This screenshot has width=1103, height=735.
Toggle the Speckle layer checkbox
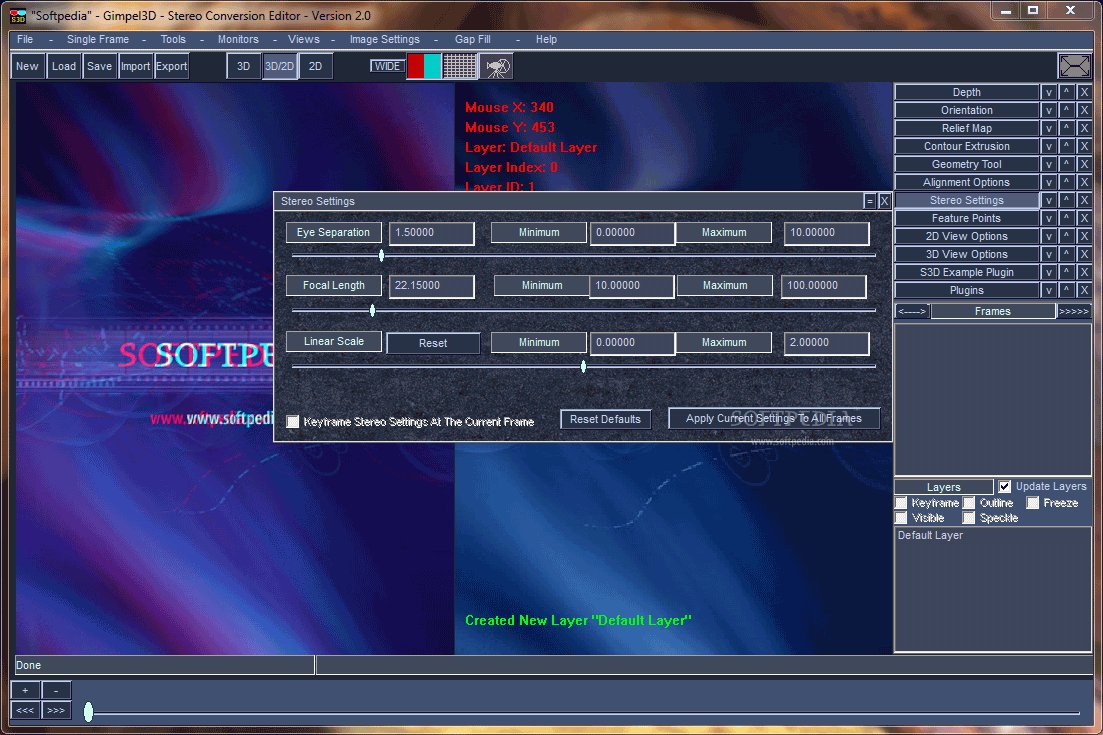[969, 518]
